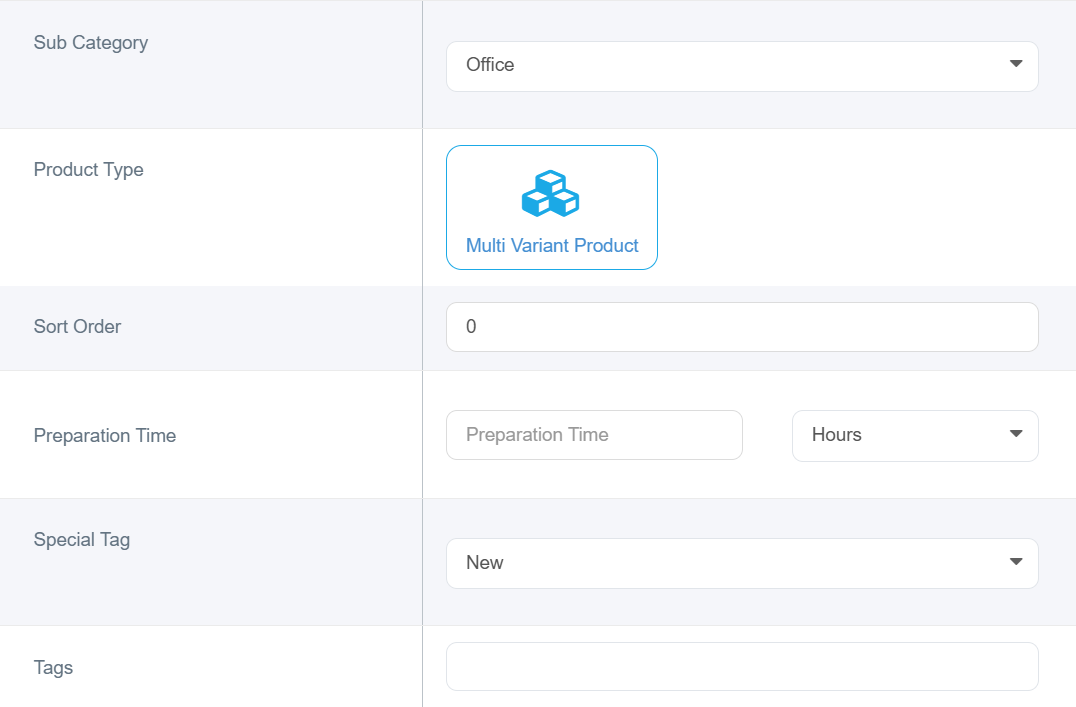Viewport: 1076px width, 707px height.
Task: Open the Hours unit dropdown
Action: [915, 436]
